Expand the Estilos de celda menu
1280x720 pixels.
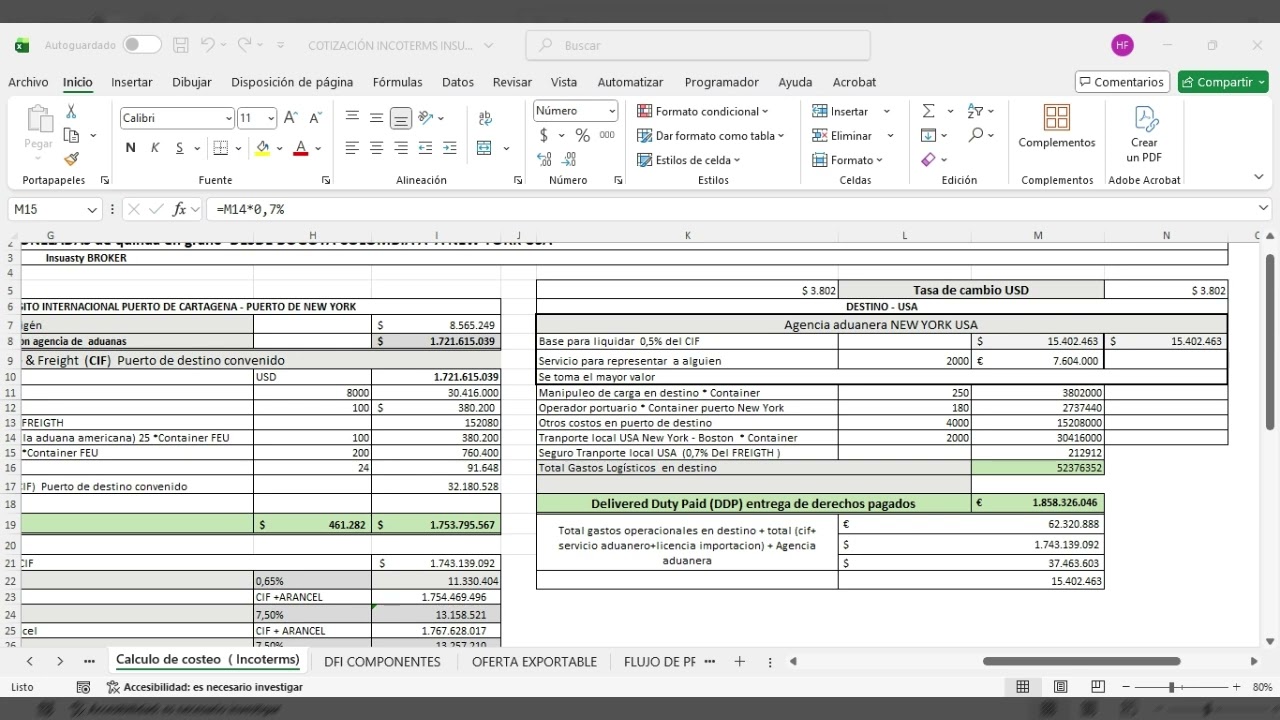(689, 160)
